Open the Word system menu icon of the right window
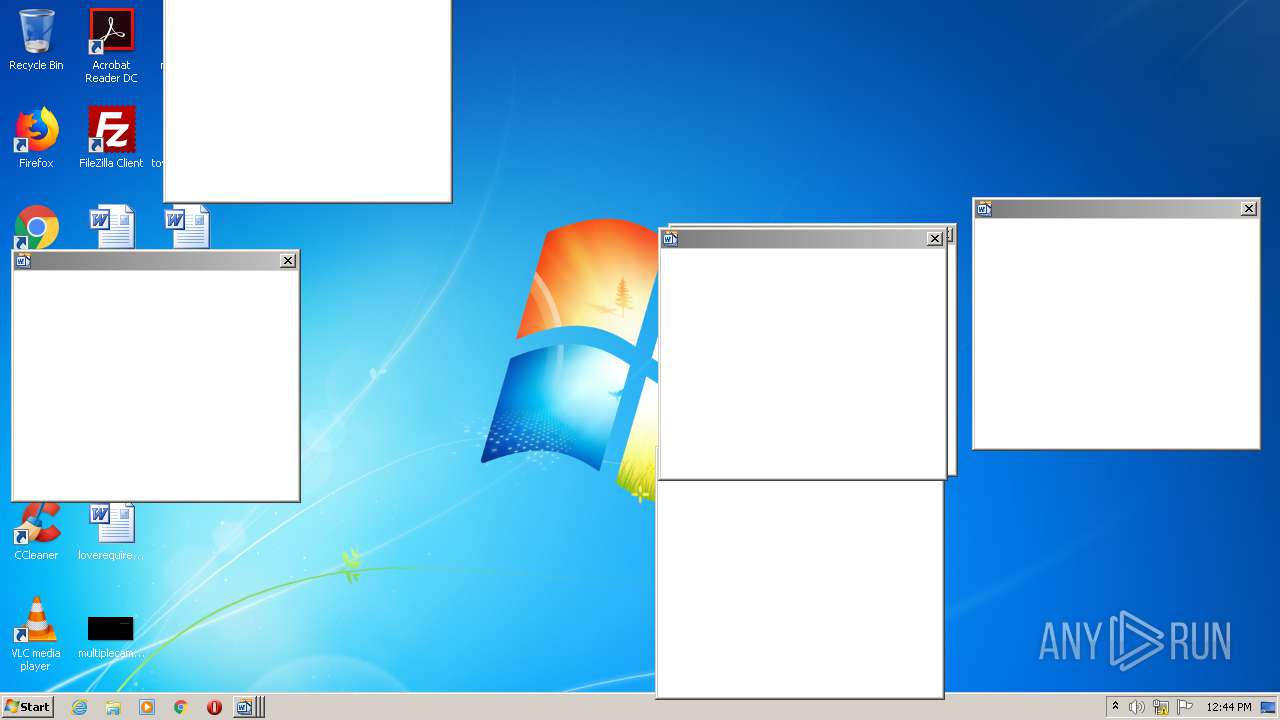 click(x=985, y=208)
